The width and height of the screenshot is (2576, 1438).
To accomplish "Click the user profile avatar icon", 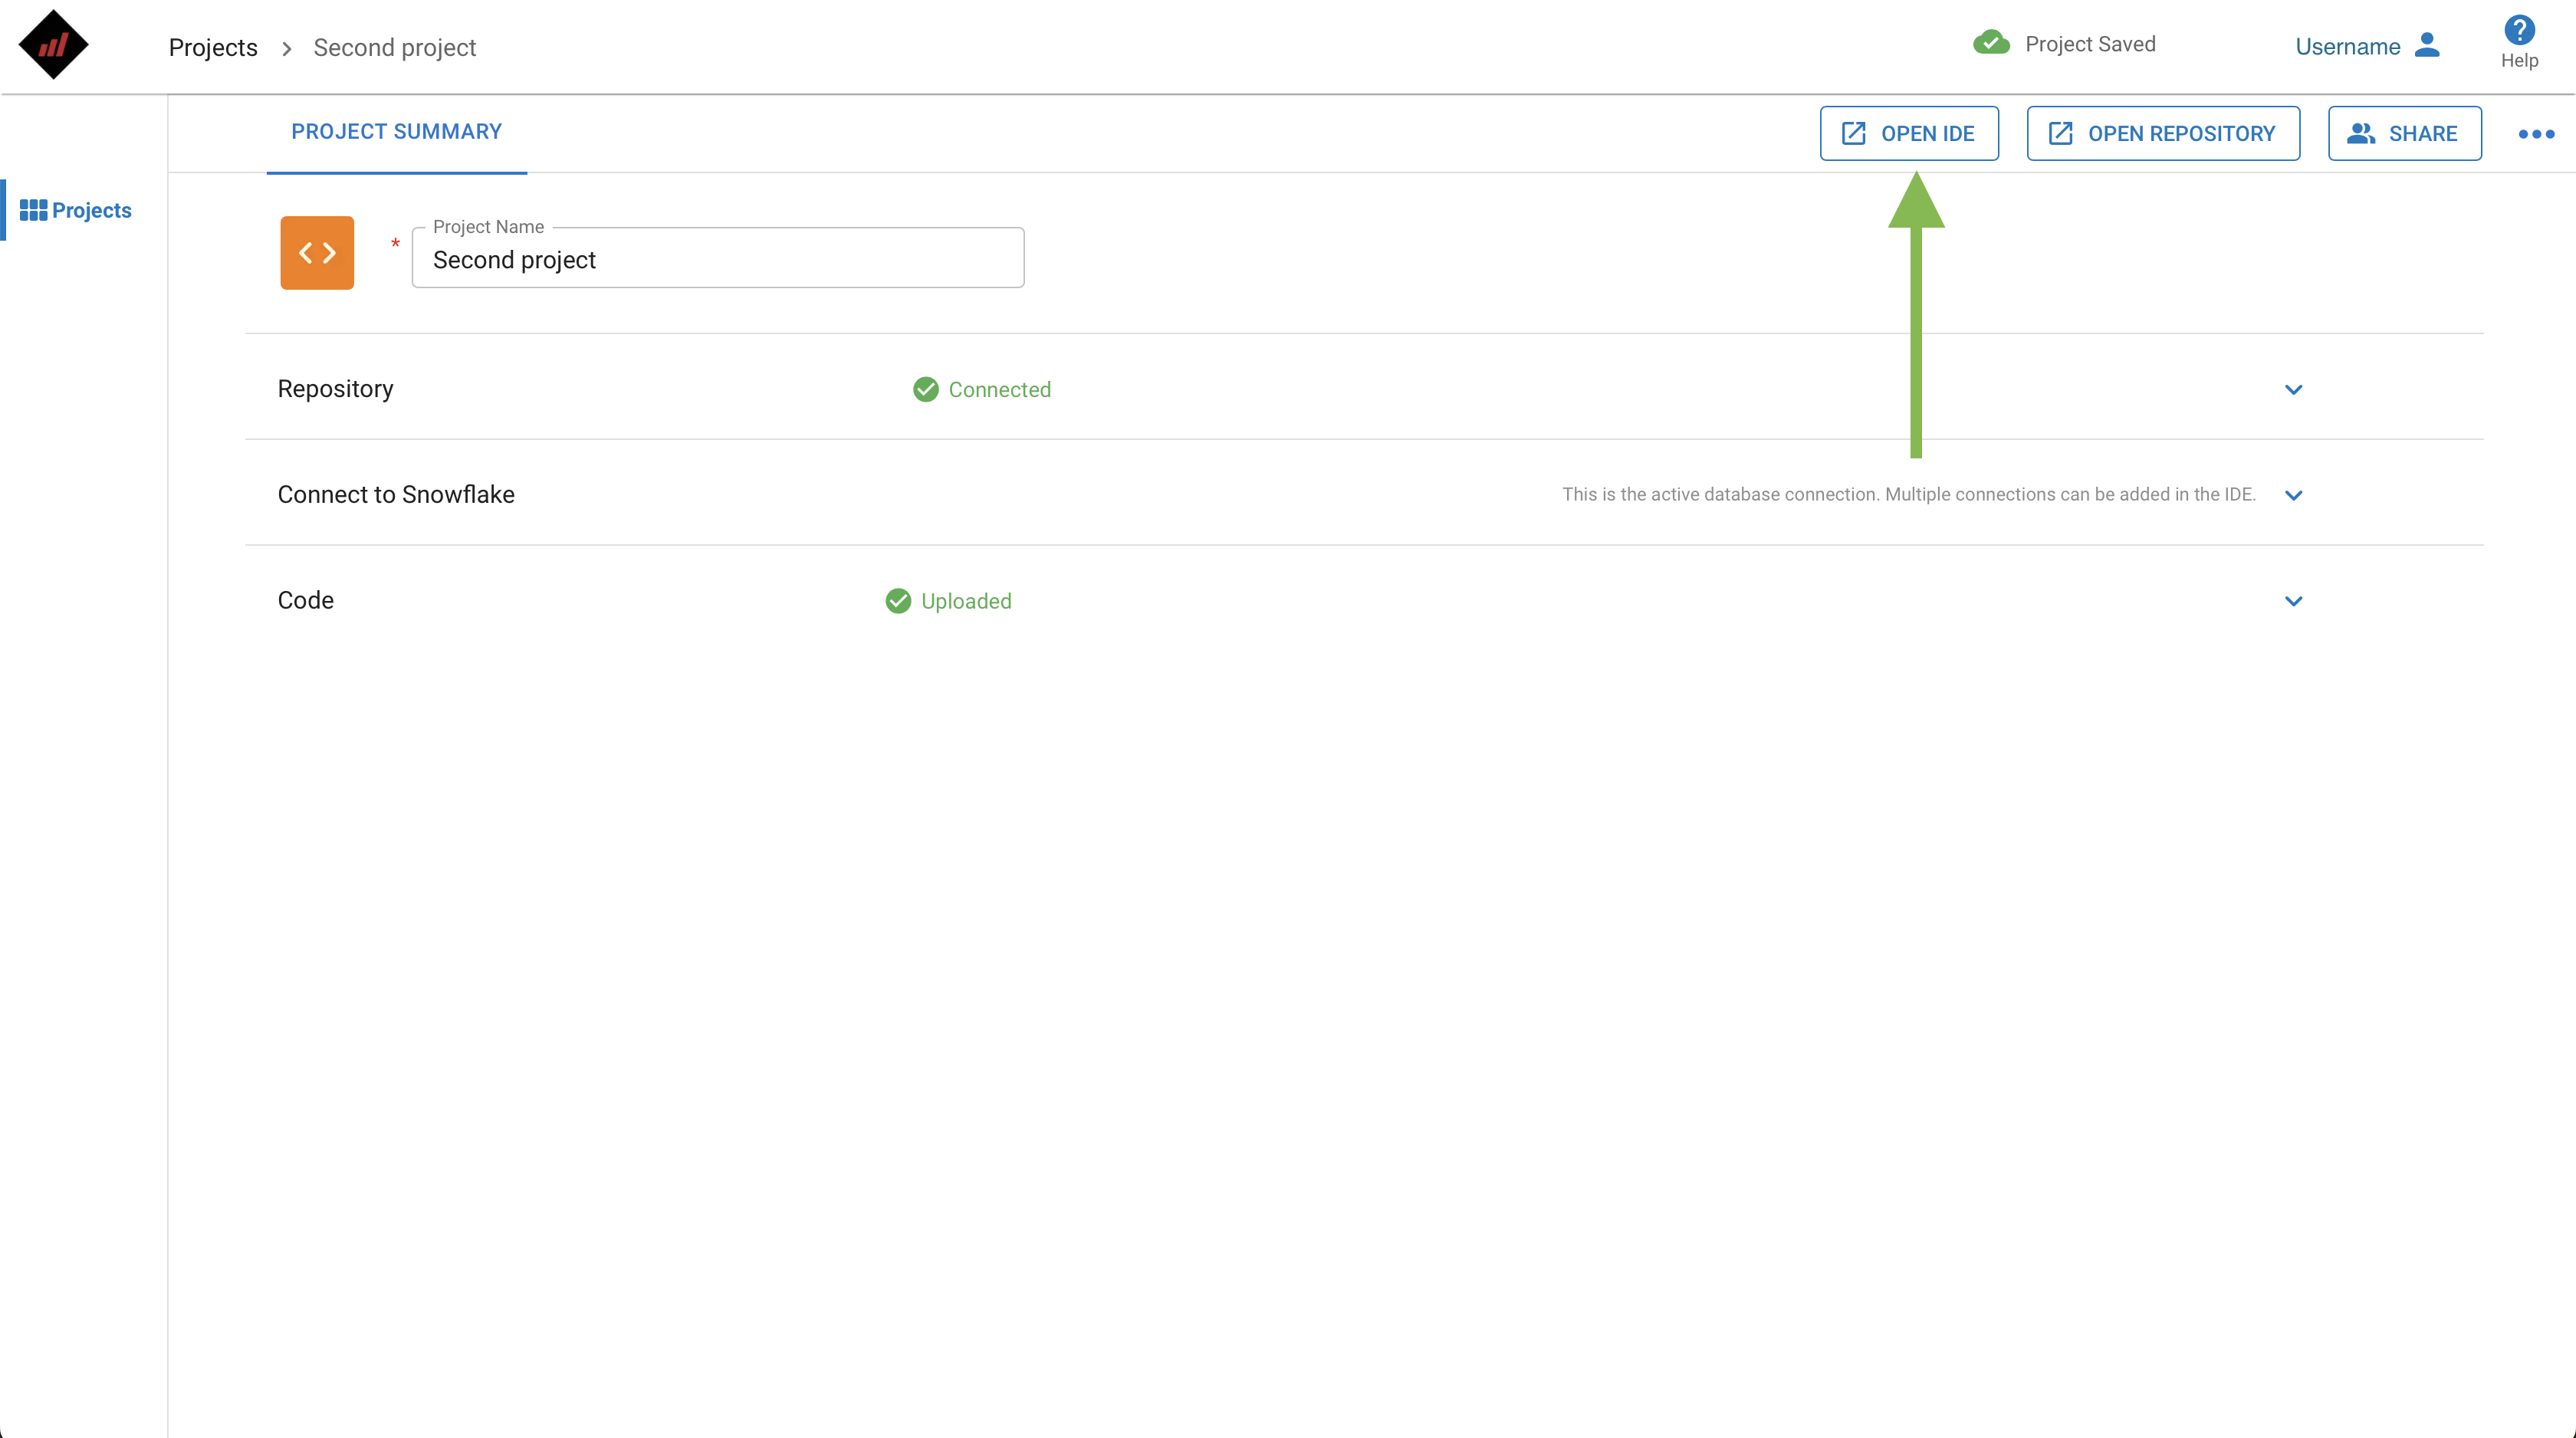I will pos(2427,45).
